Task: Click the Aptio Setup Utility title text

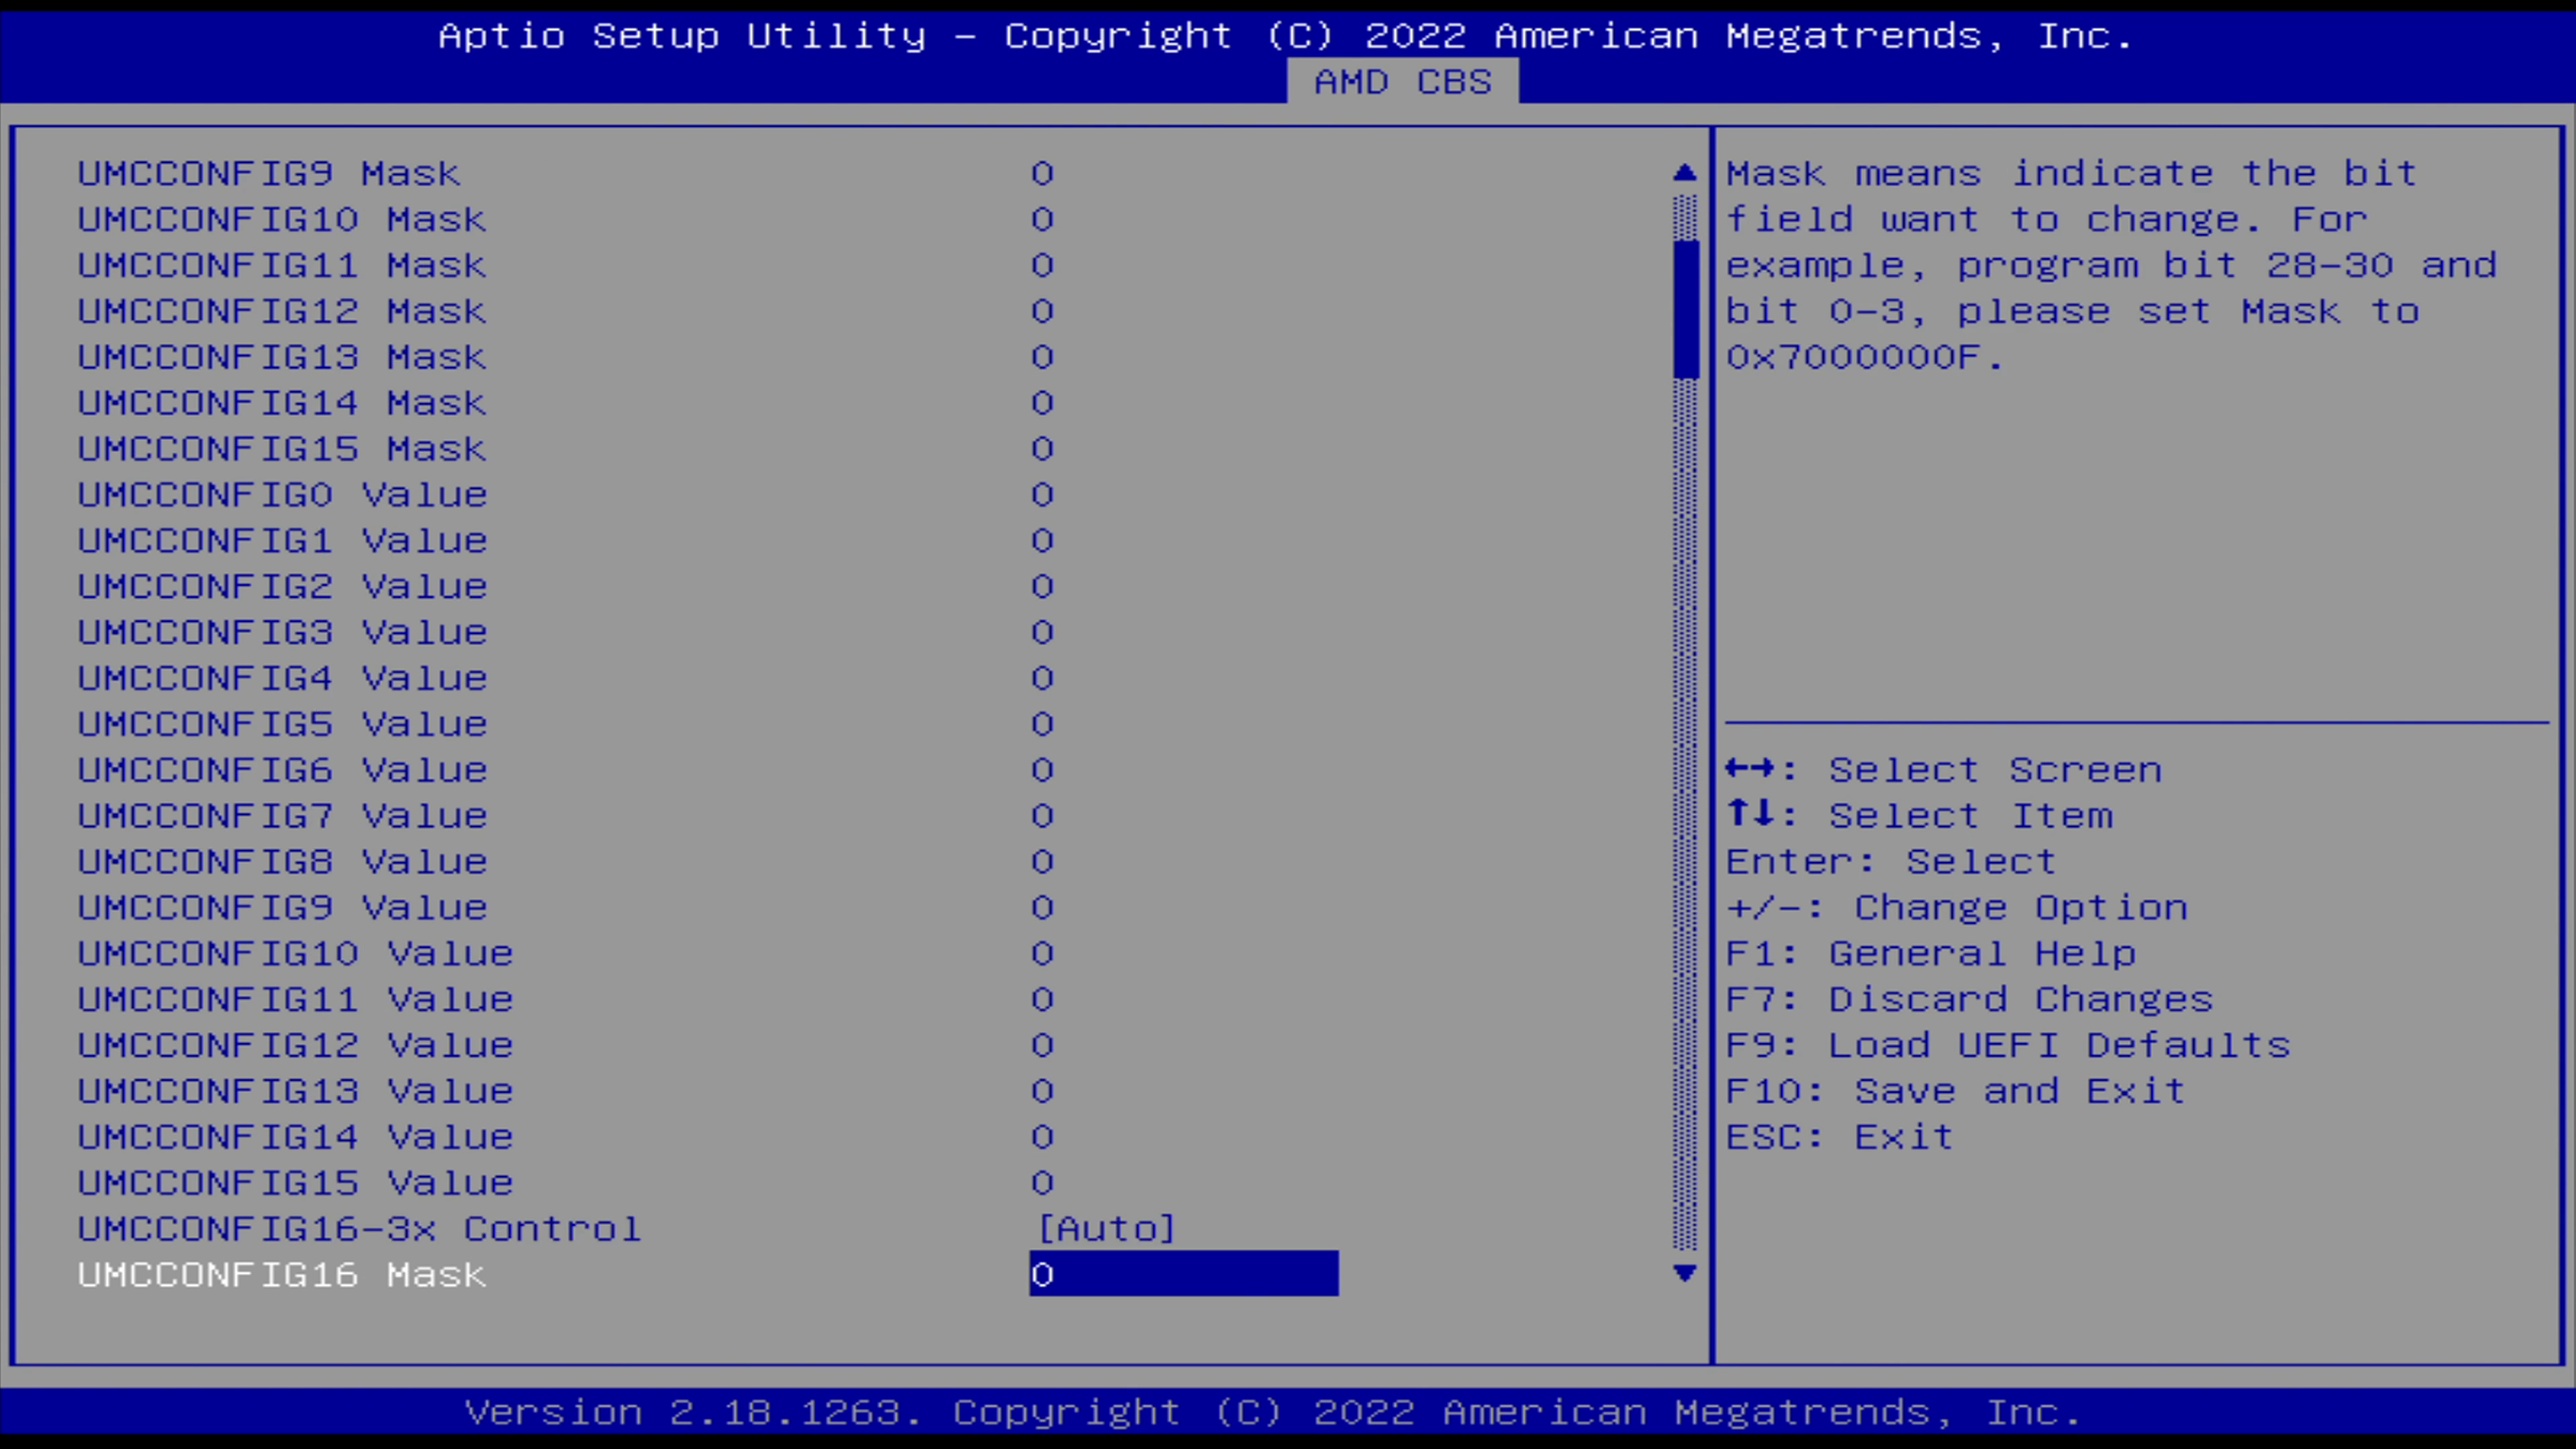Action: [x=1286, y=36]
